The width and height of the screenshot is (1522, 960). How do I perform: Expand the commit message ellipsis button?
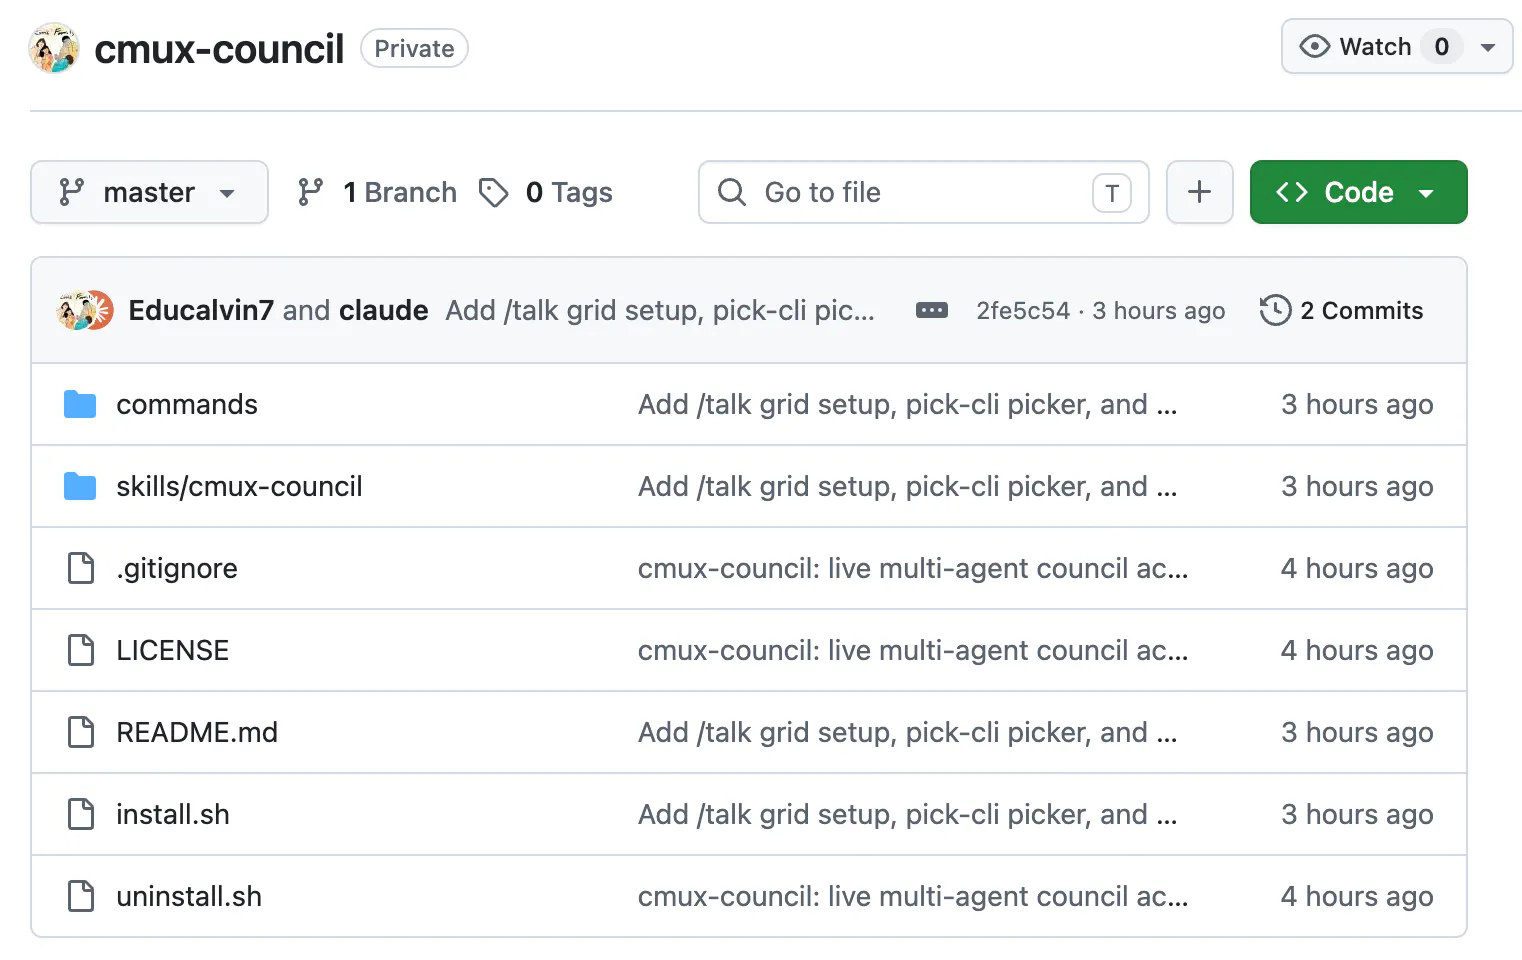(932, 310)
